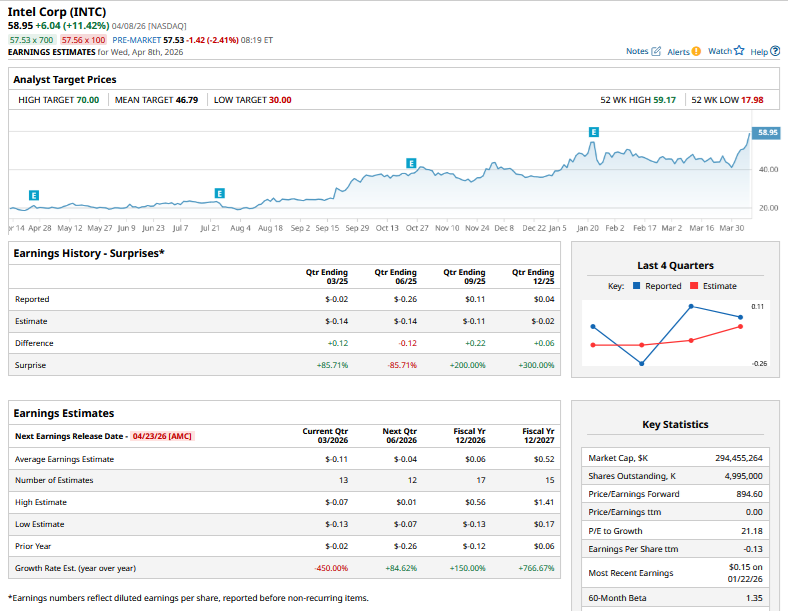This screenshot has width=788, height=611.
Task: Click the 52 WK LOW 17.98 value
Action: [752, 100]
